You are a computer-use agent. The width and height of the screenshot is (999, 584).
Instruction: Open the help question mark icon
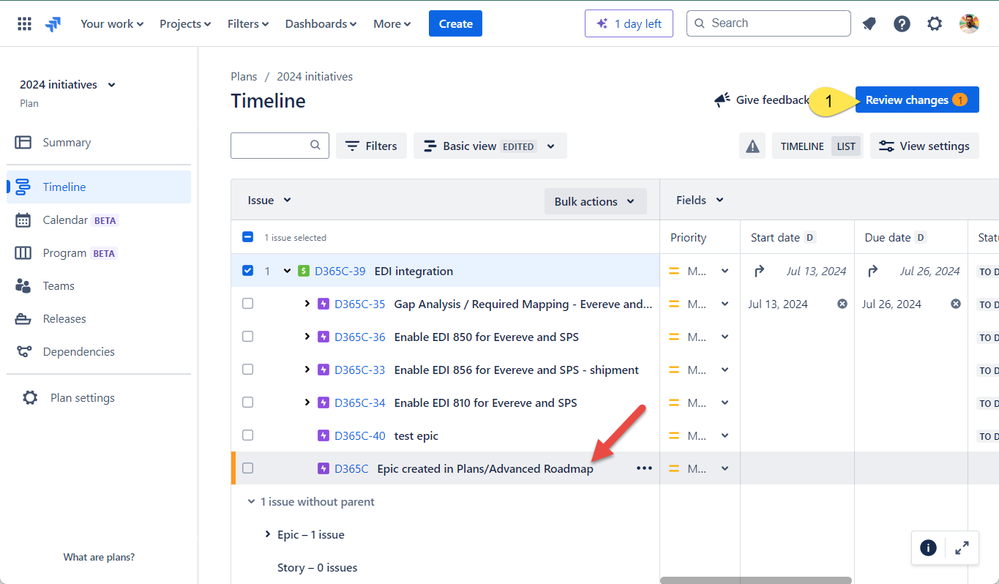coord(902,24)
